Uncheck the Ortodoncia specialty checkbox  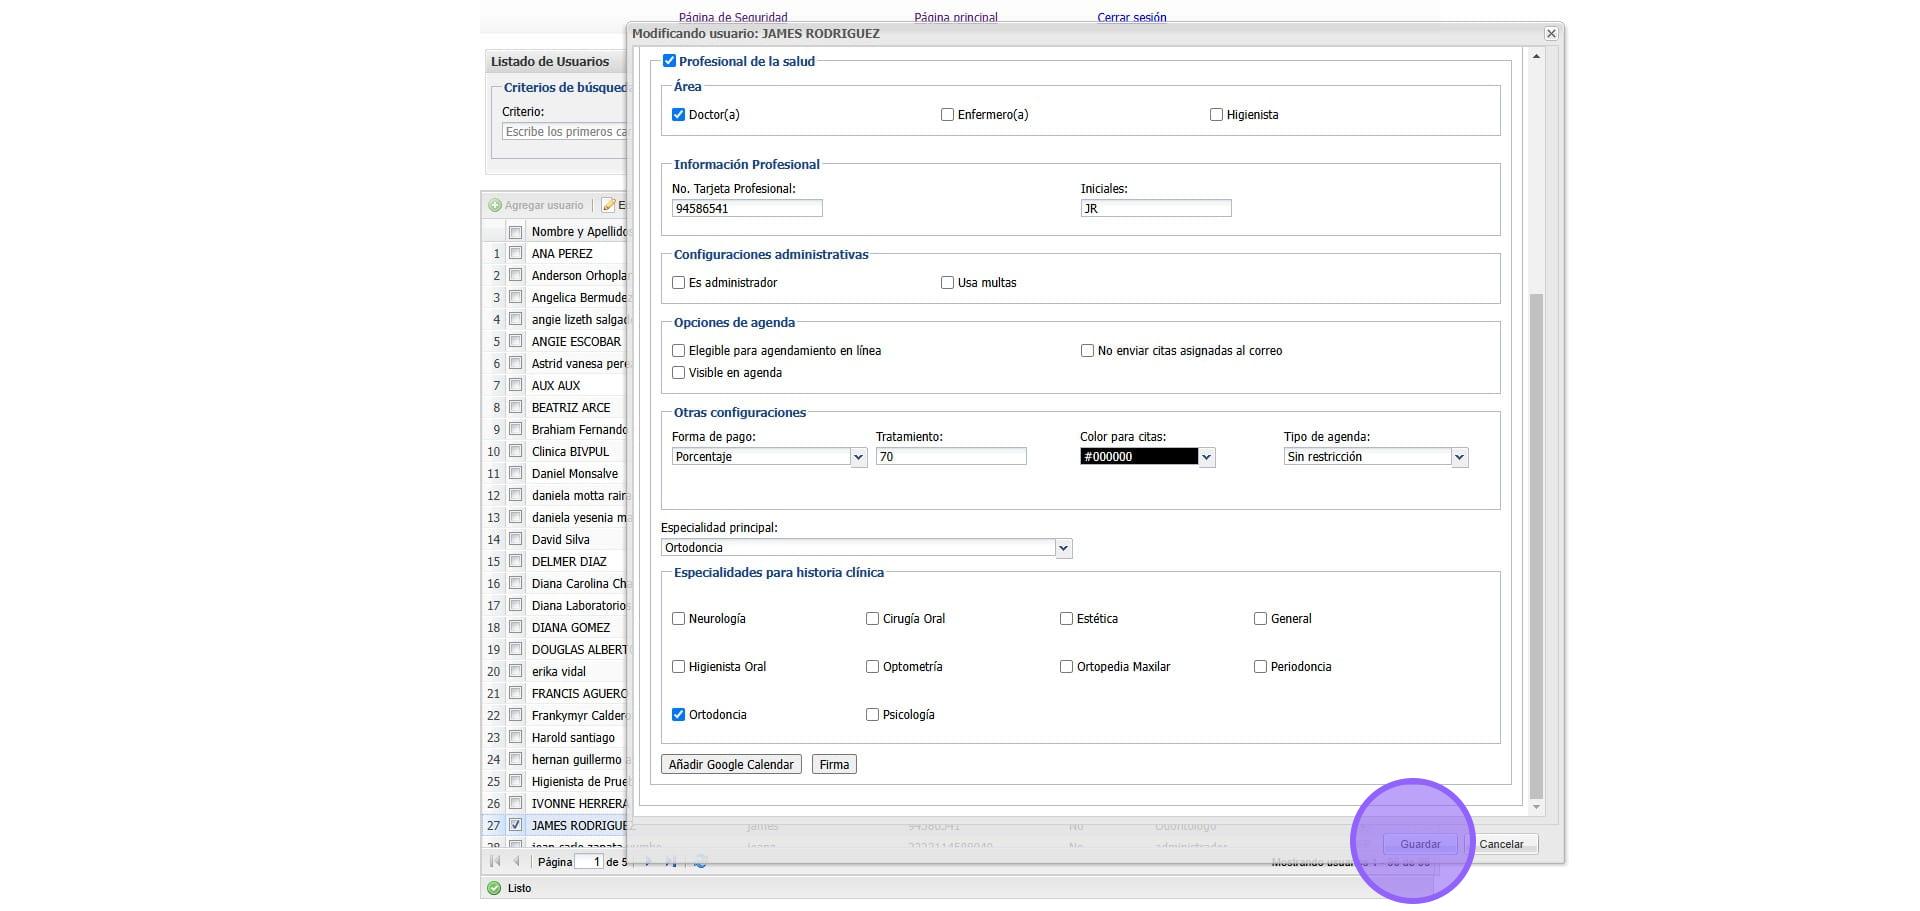679,715
